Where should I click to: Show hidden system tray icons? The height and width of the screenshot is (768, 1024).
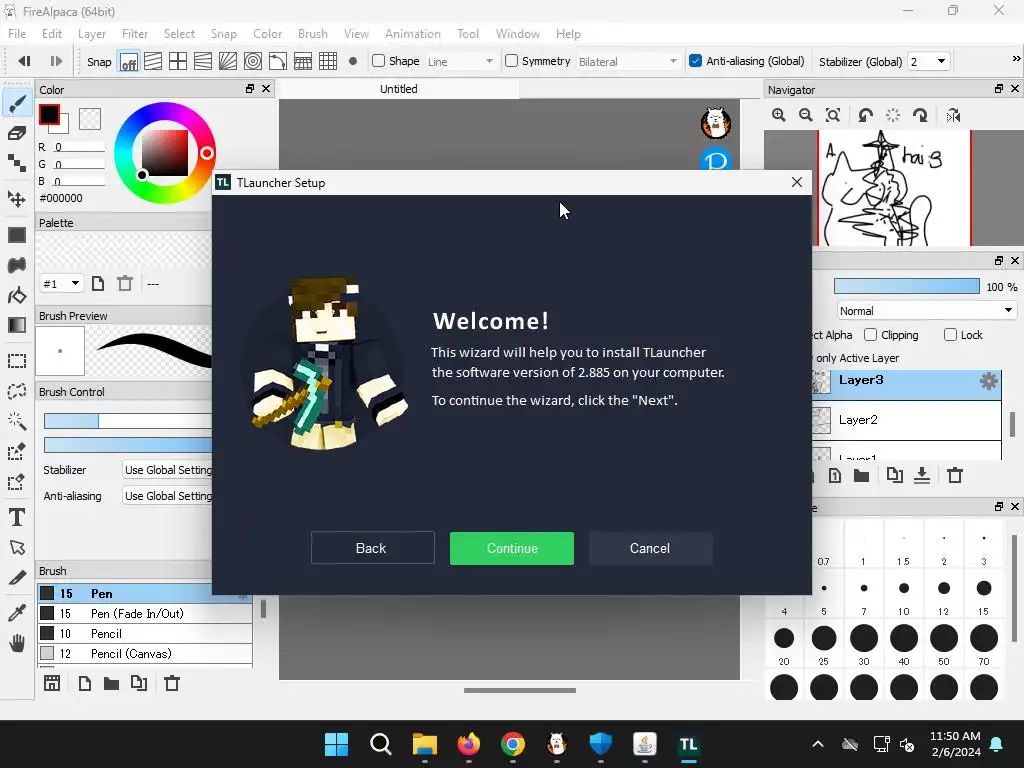818,744
